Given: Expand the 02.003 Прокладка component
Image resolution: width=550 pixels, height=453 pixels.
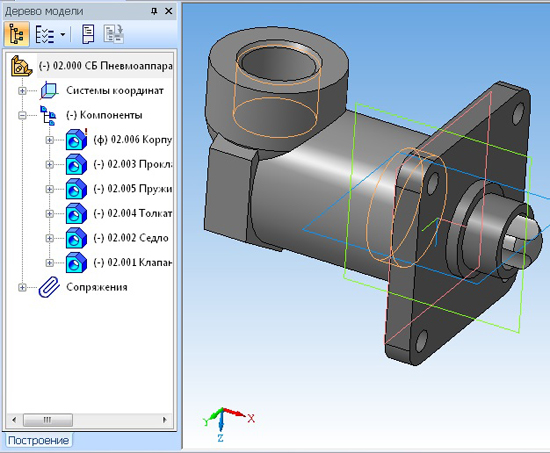Looking at the screenshot, I should pyautogui.click(x=49, y=165).
